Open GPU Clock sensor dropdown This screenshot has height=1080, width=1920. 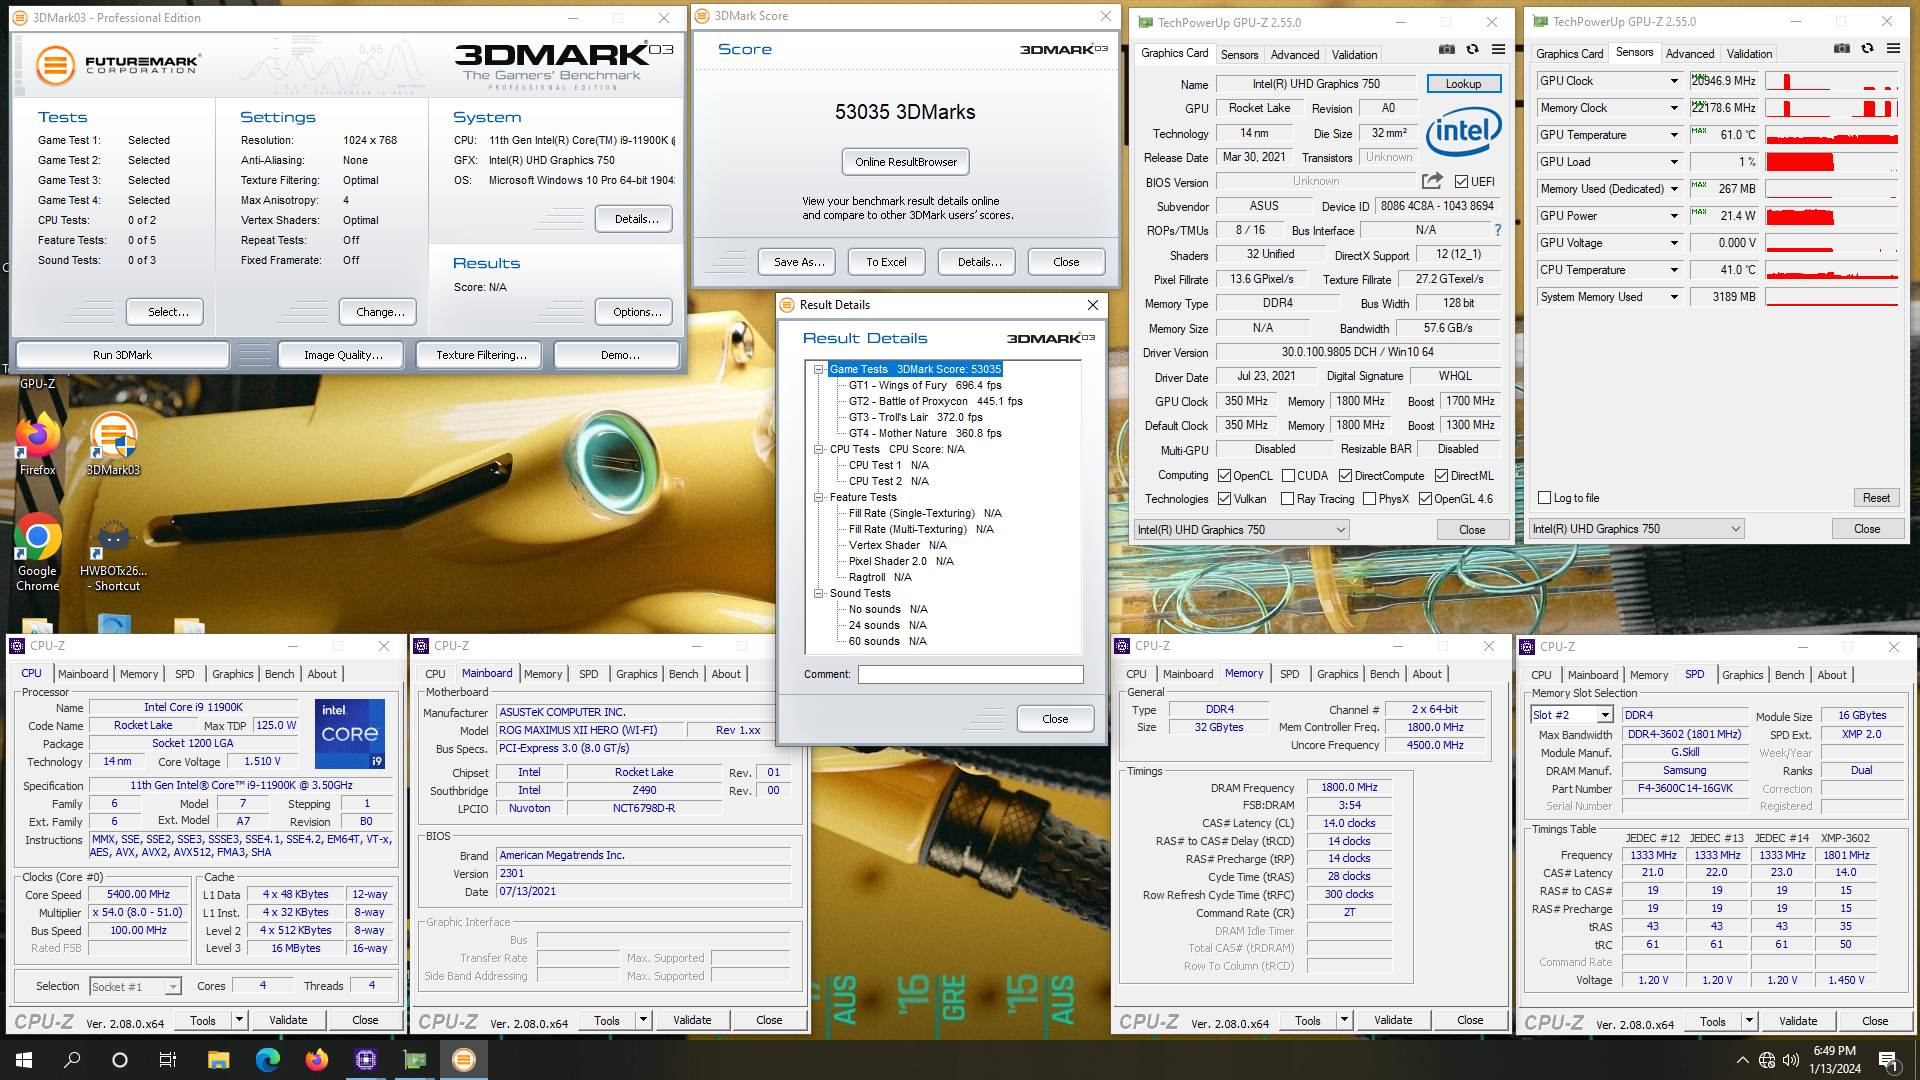point(1673,81)
